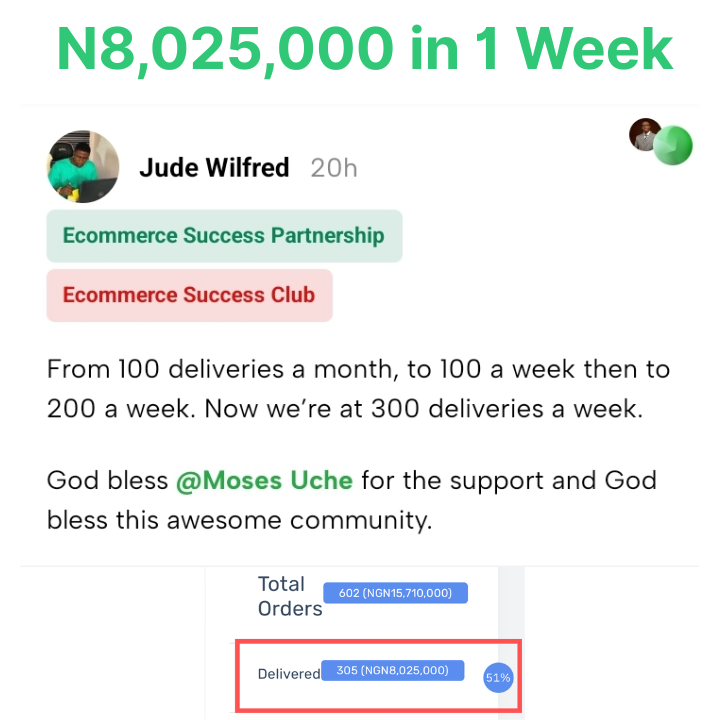Click the small suited-man avatar at top right
The height and width of the screenshot is (720, 720).
(x=645, y=134)
